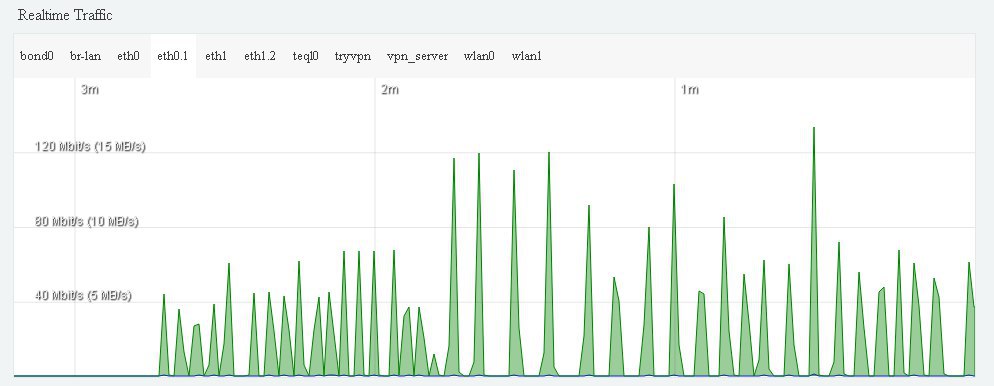Click the 1m time axis label

pos(690,90)
